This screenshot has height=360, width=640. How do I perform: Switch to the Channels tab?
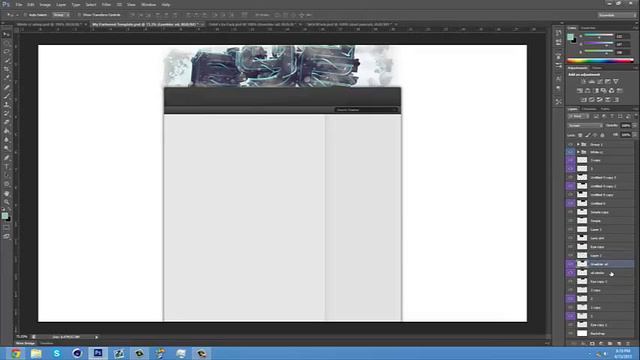point(589,109)
